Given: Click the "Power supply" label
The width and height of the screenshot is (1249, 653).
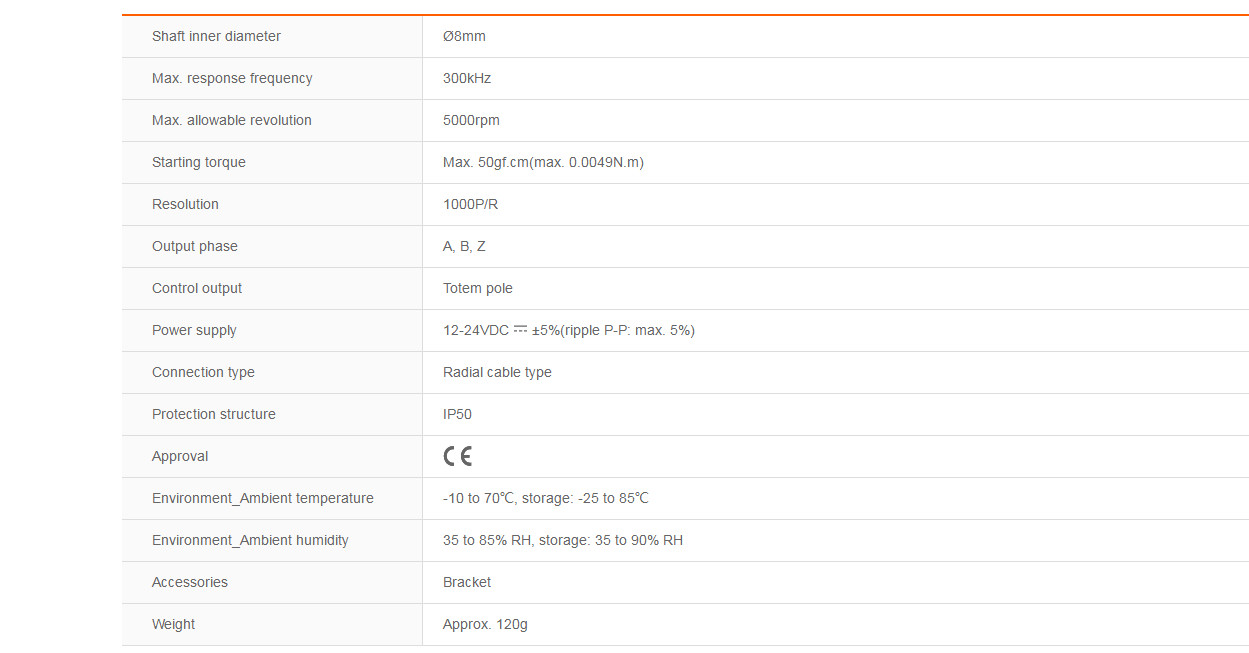Looking at the screenshot, I should coord(194,330).
